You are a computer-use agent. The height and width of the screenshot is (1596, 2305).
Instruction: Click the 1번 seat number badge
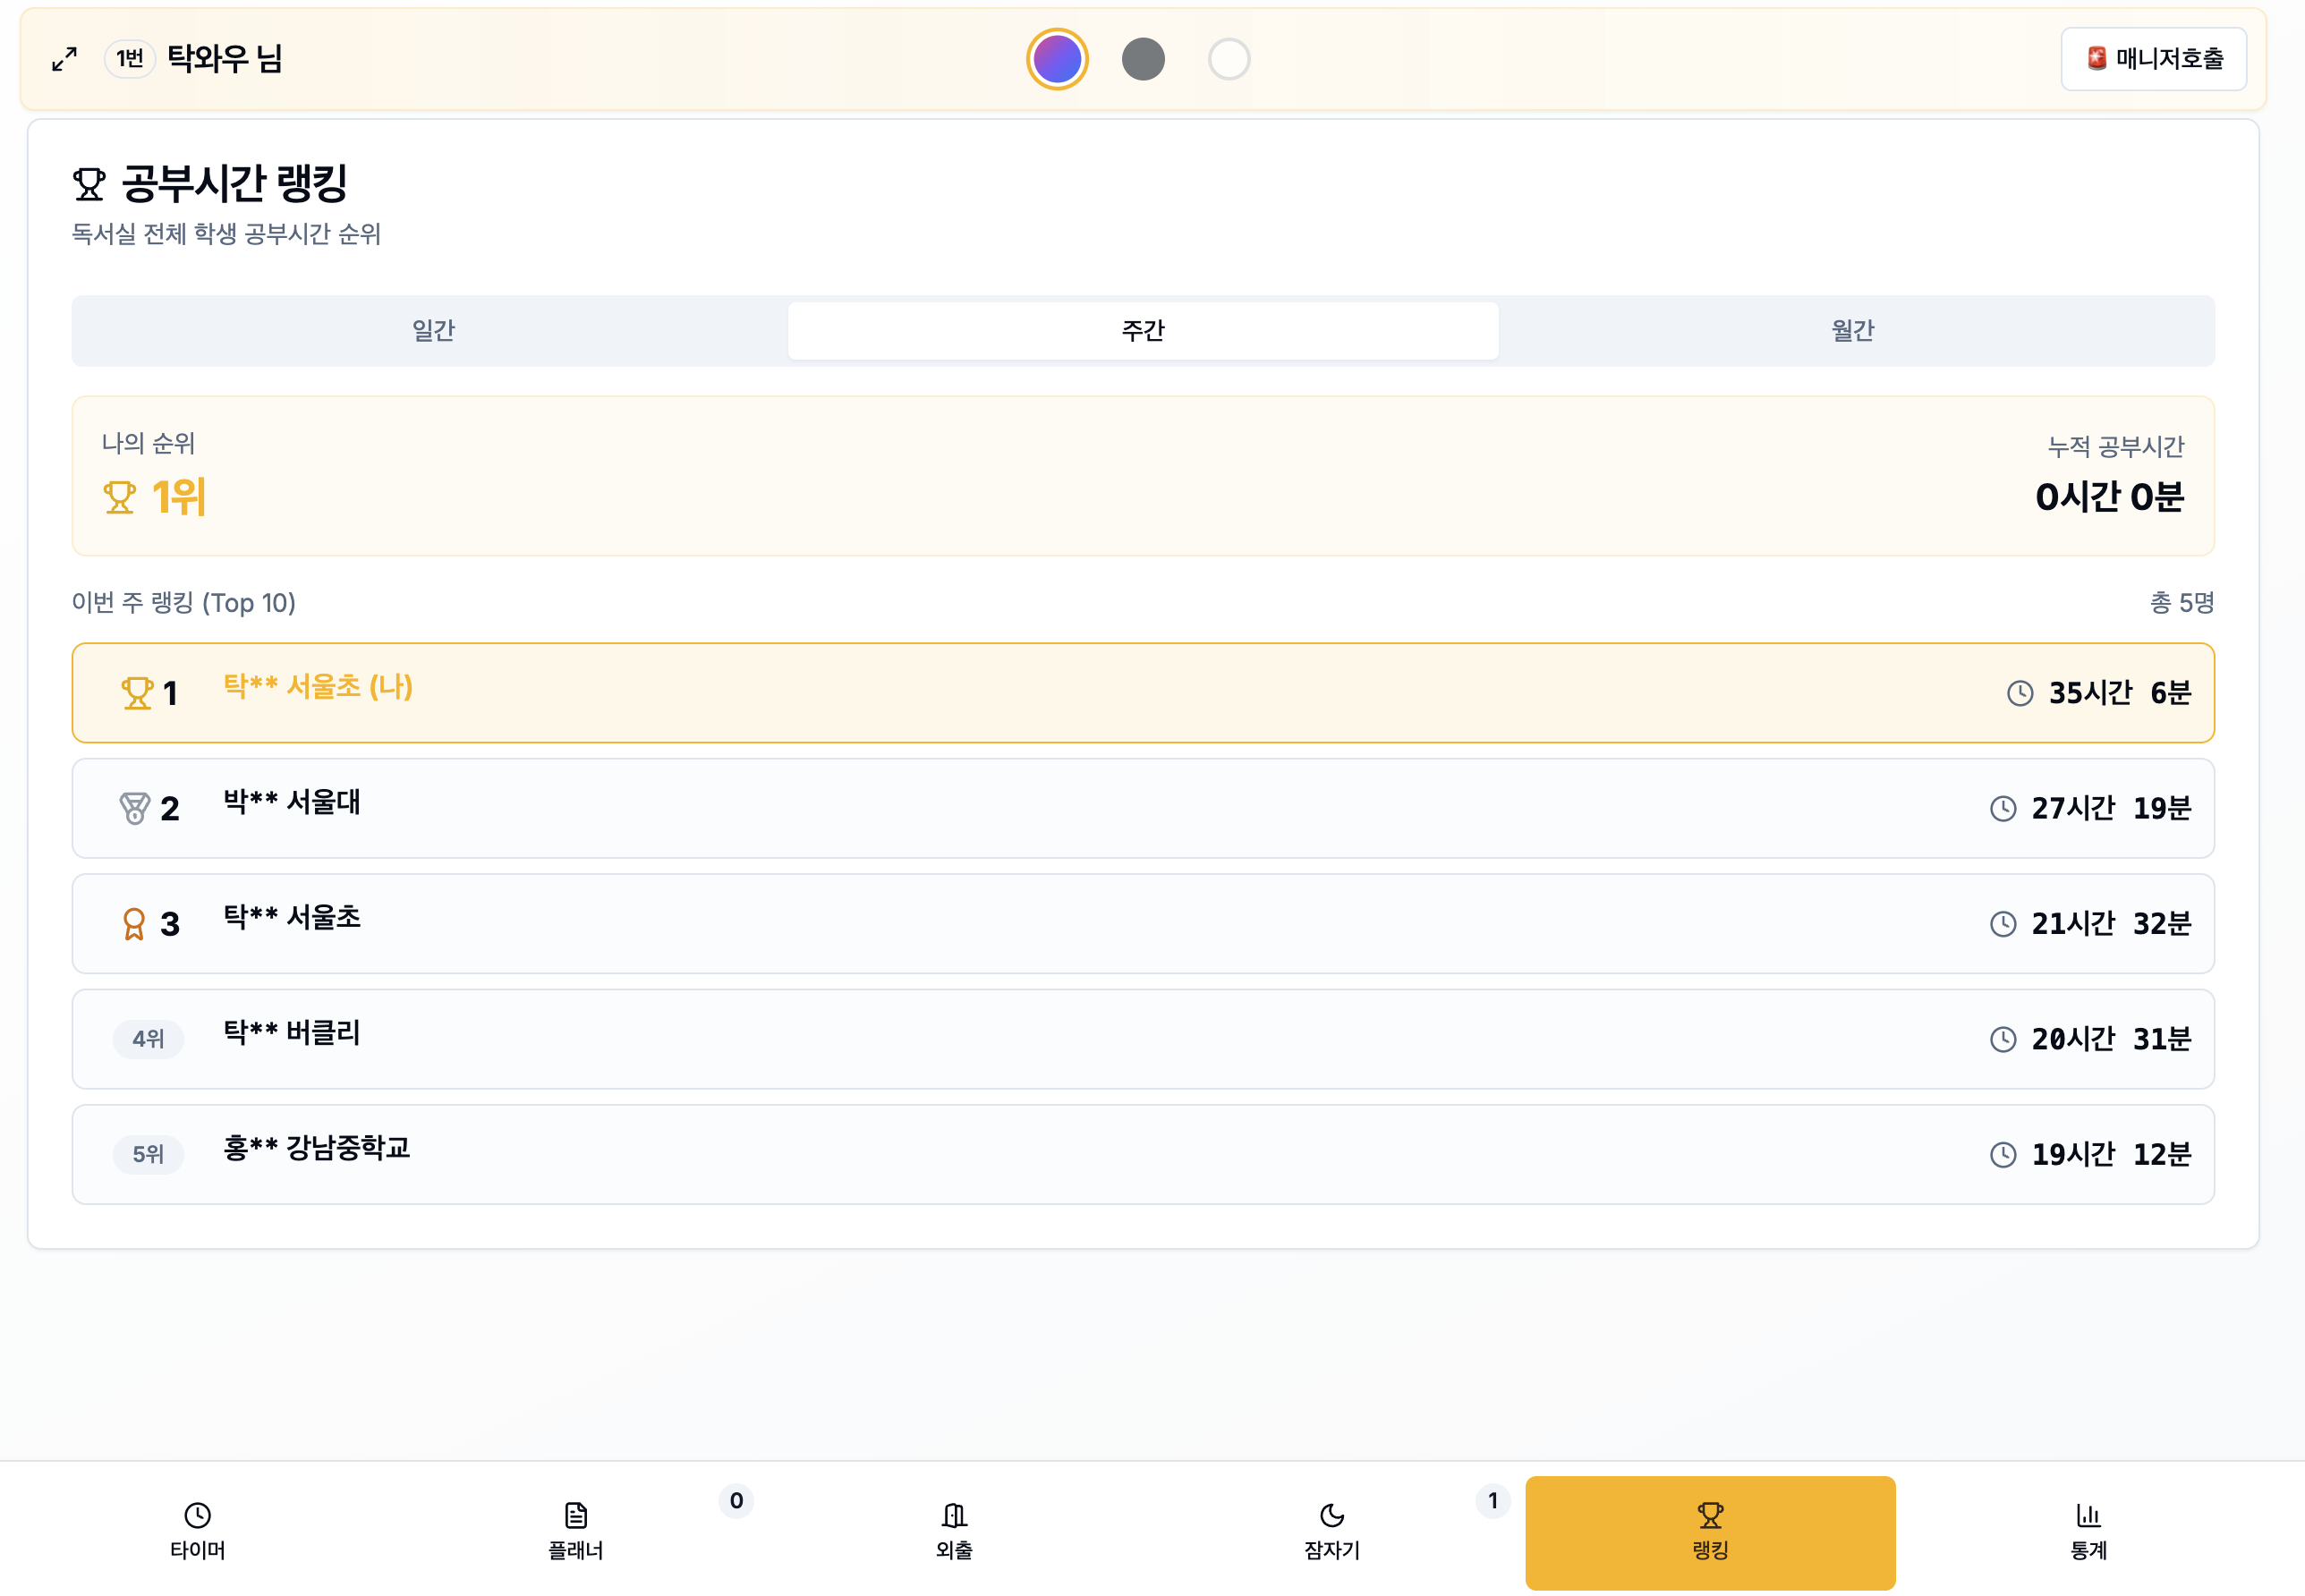(x=130, y=59)
